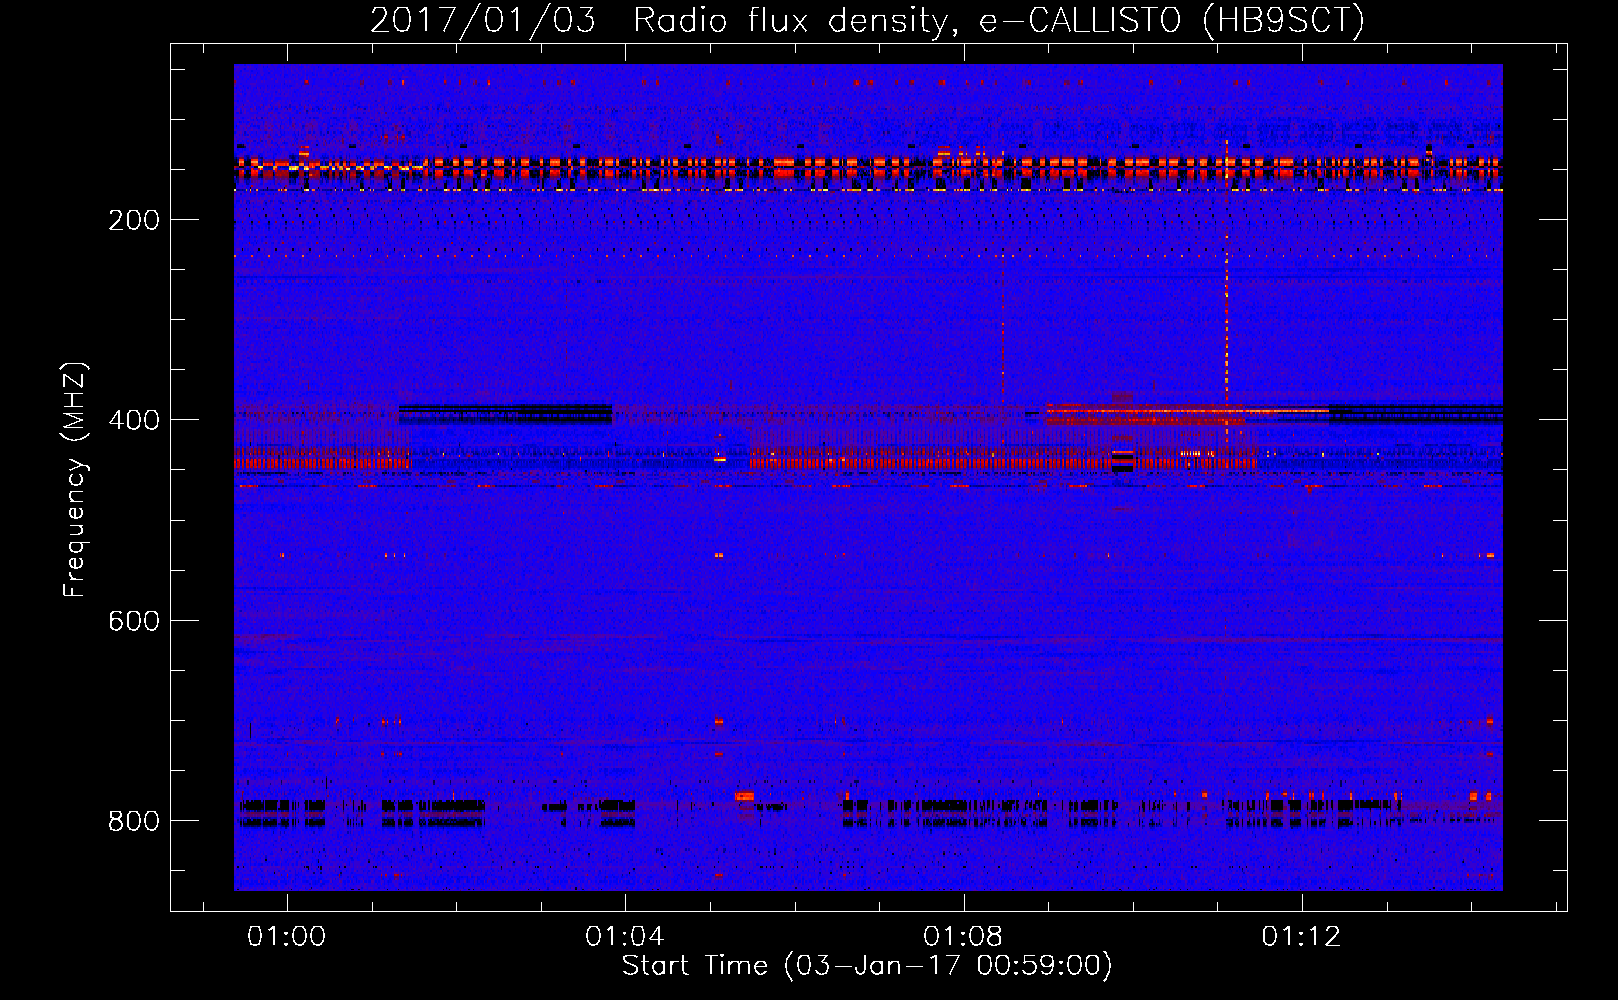Click the date '2017/01/03' in the title

483,20
